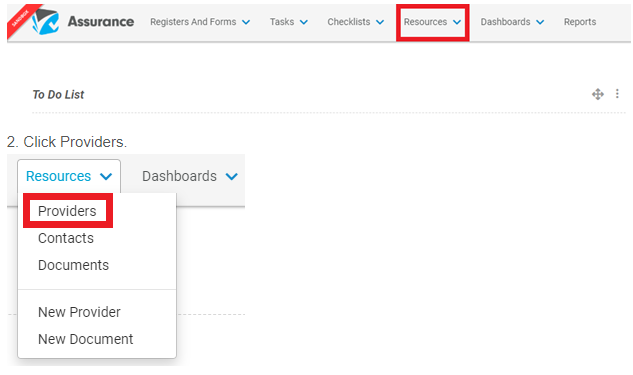Expand the Checklists chevron arrow
Image resolution: width=633 pixels, height=375 pixels.
(380, 22)
